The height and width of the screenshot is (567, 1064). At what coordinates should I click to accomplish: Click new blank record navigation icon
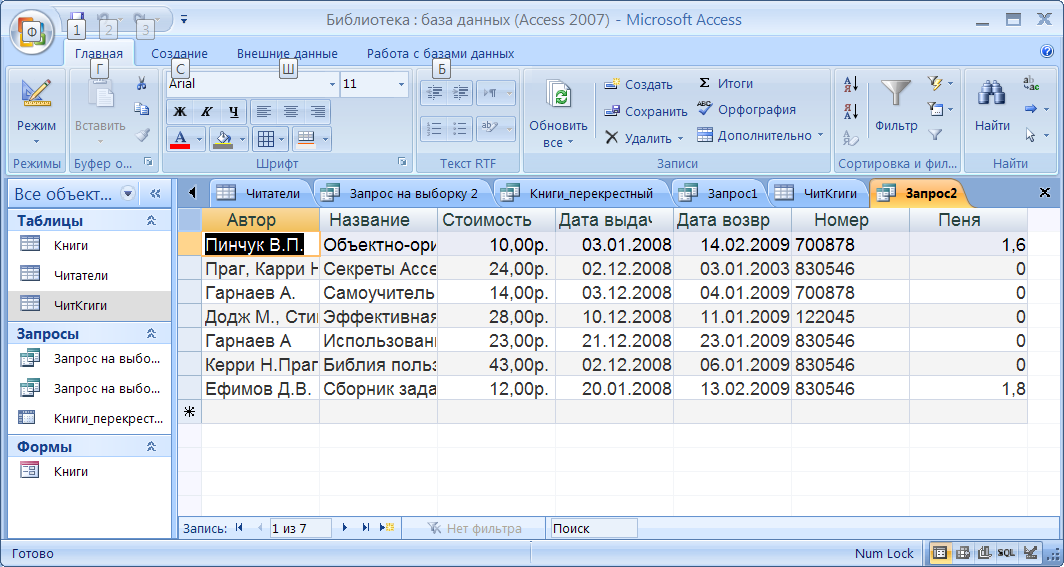pyautogui.click(x=387, y=528)
